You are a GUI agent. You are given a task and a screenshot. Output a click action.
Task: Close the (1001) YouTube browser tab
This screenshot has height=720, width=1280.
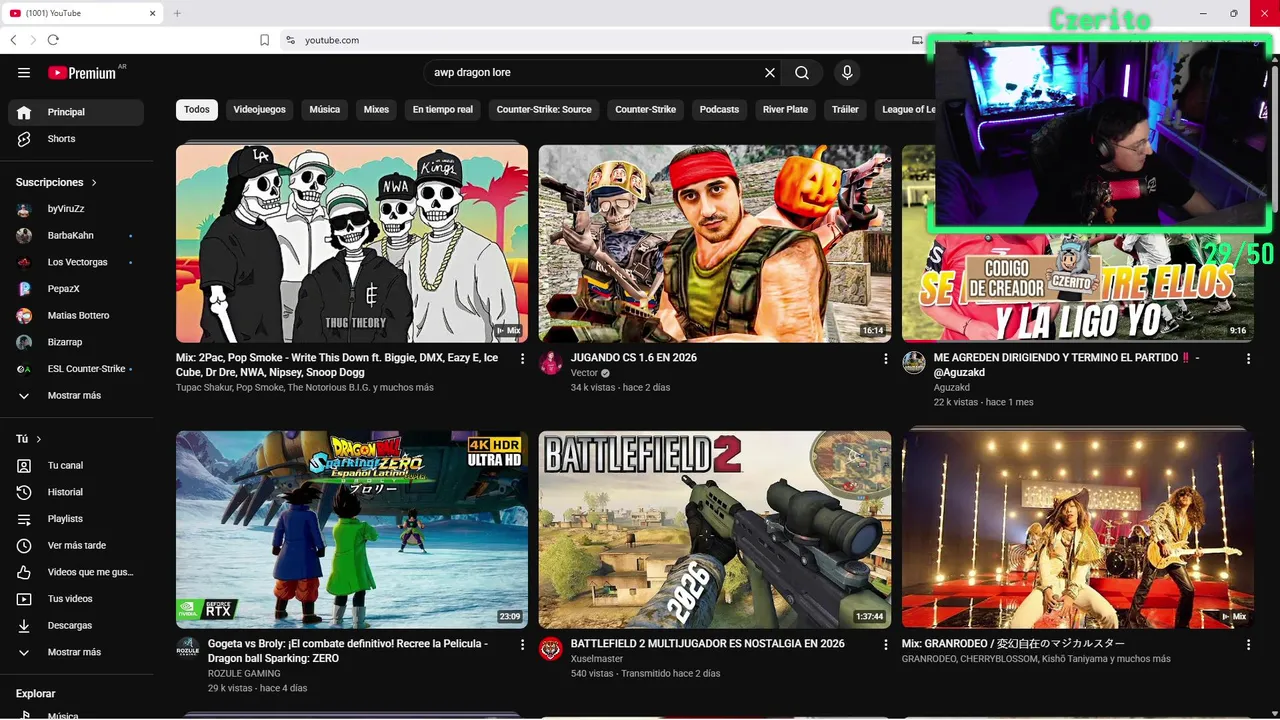153,13
